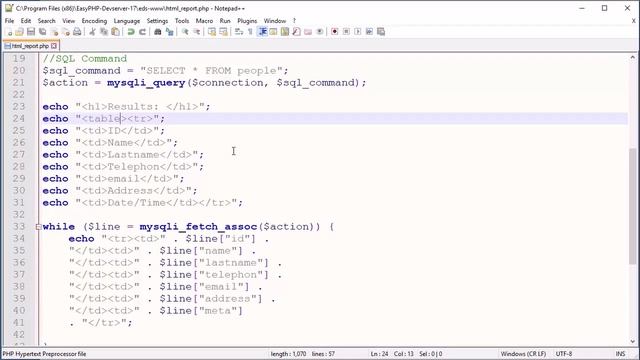Save the file using the Save icon
Viewport: 640px width, 360px height.
(x=31, y=32)
